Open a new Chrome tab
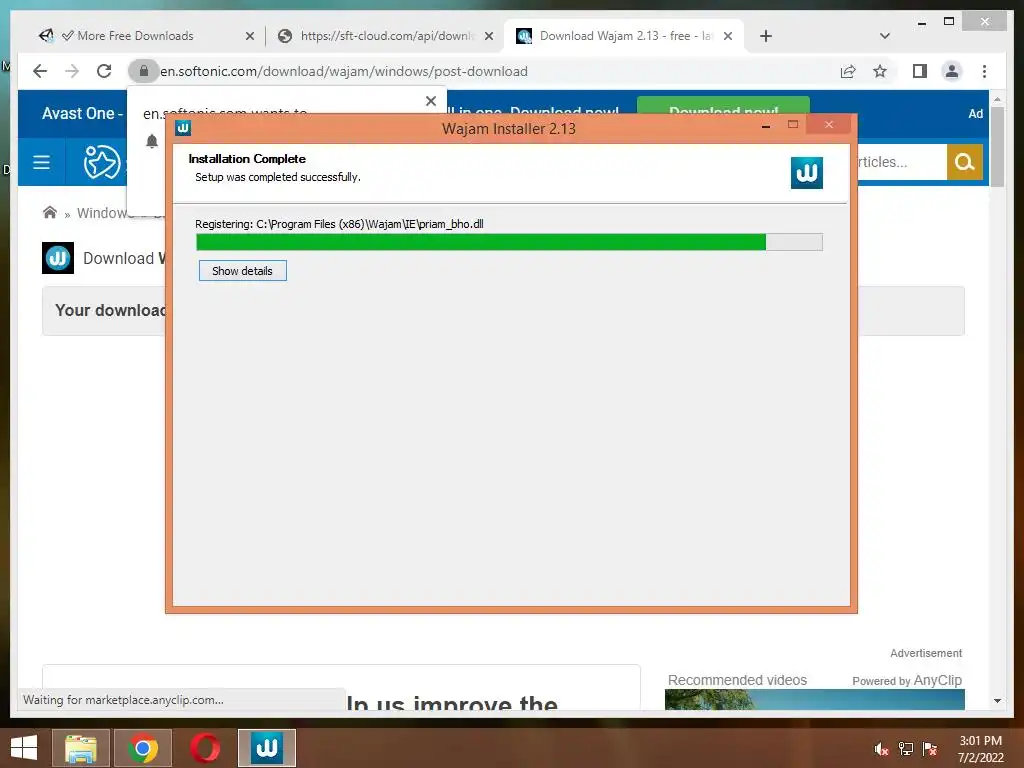1024x768 pixels. [x=766, y=36]
